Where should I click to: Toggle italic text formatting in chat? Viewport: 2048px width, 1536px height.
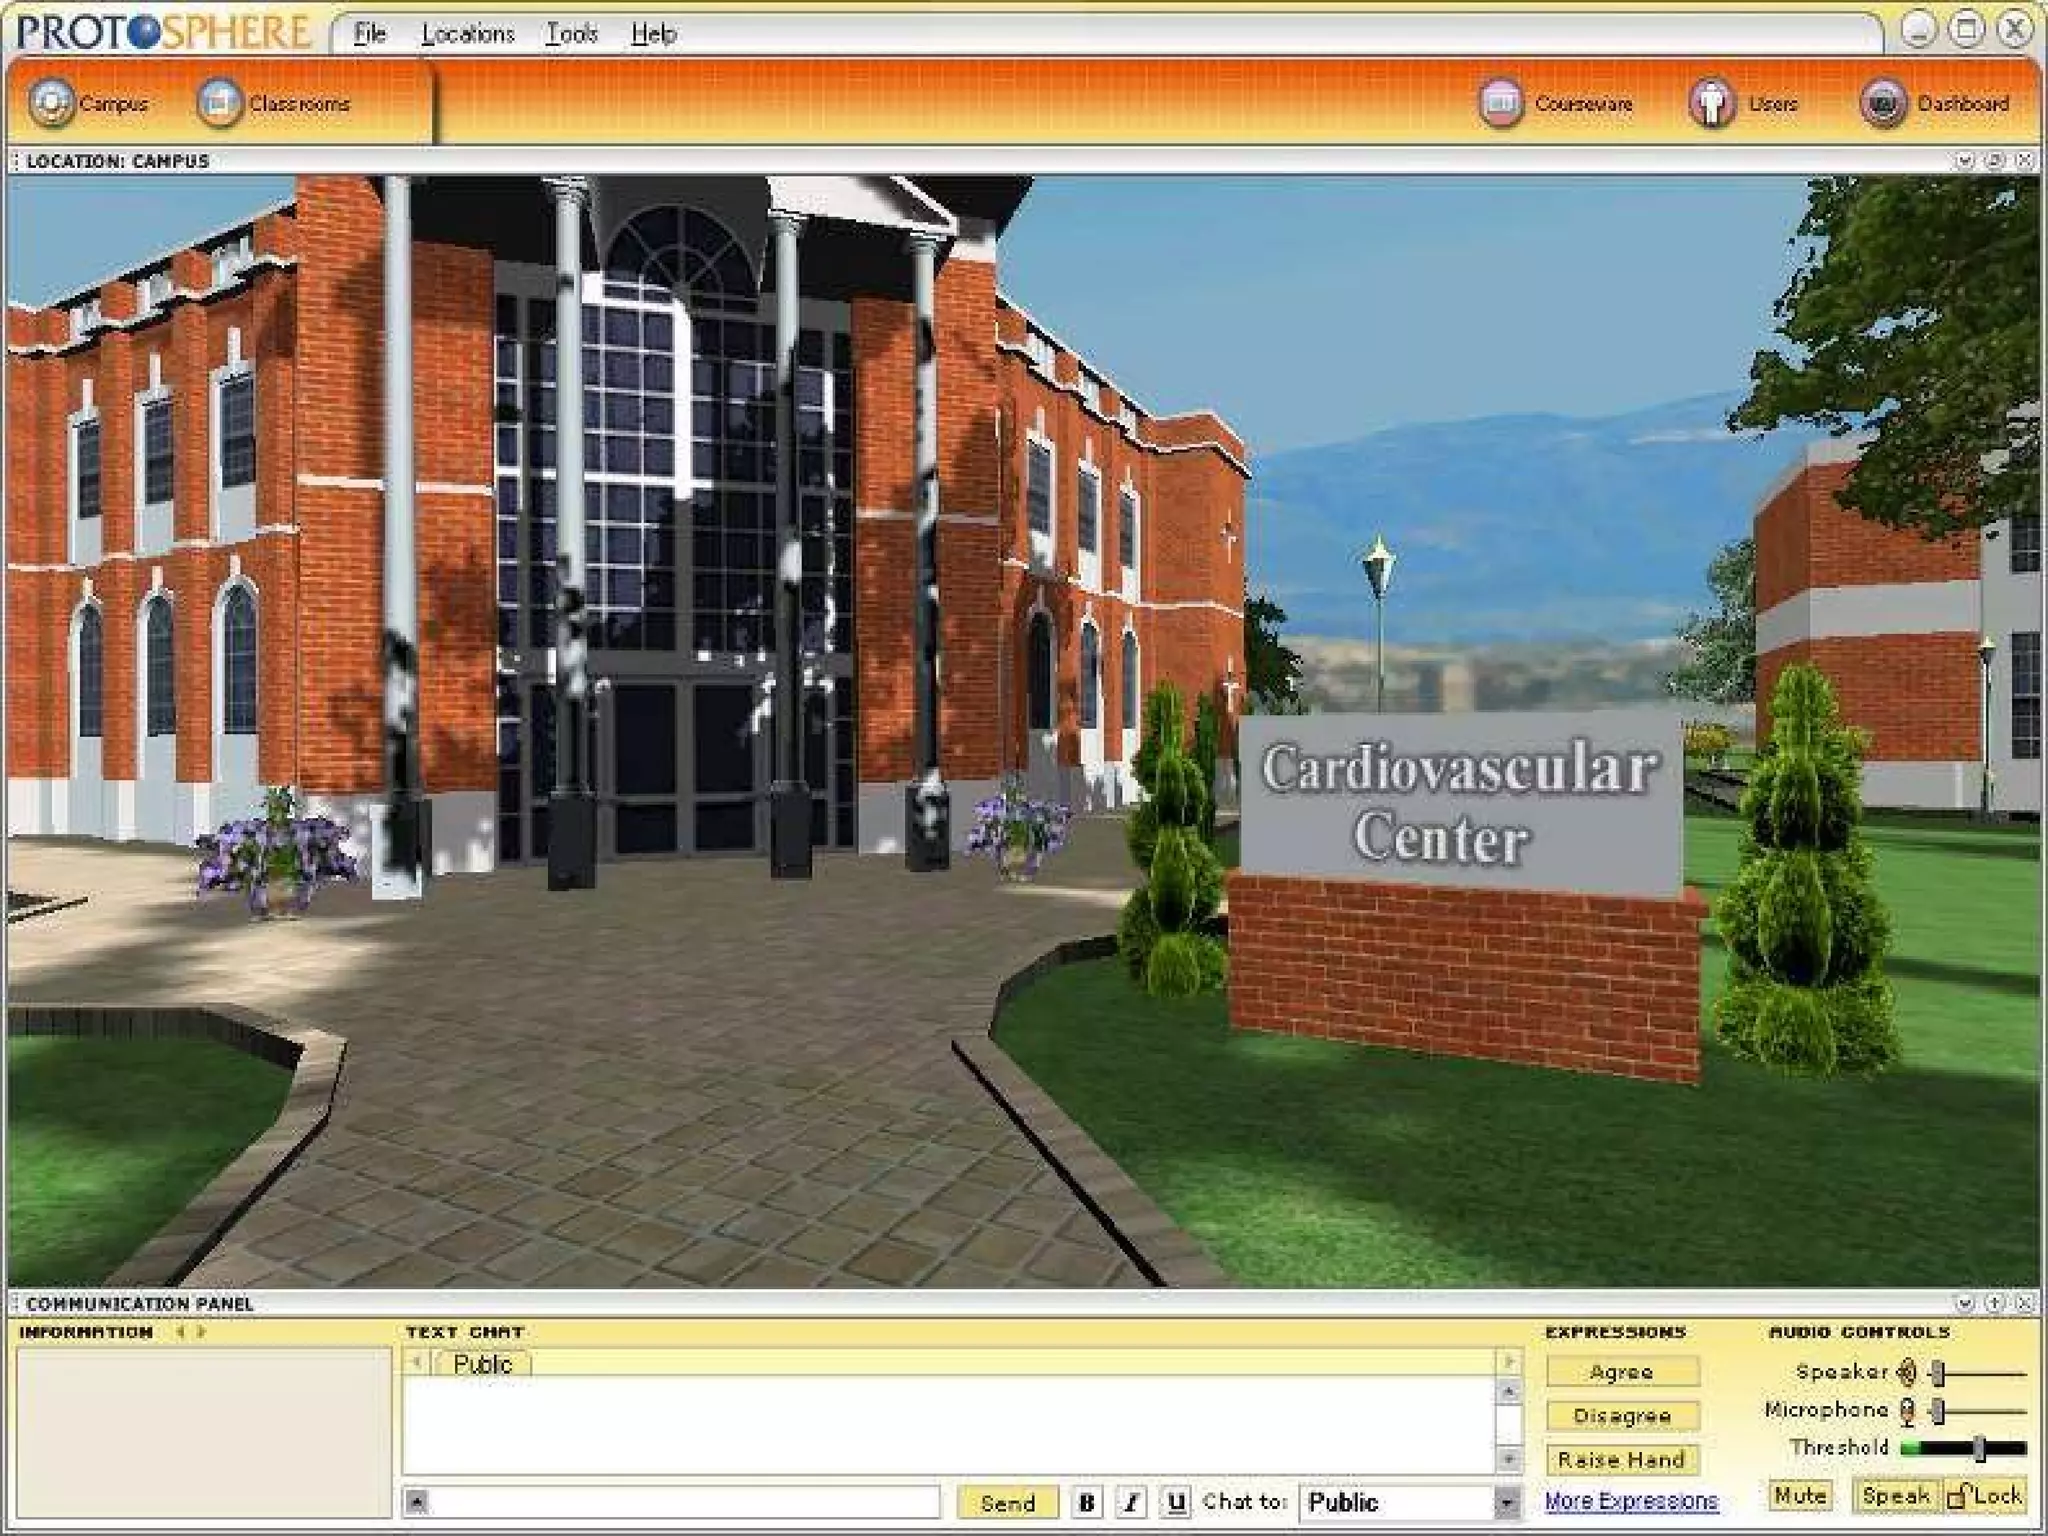pos(1131,1502)
